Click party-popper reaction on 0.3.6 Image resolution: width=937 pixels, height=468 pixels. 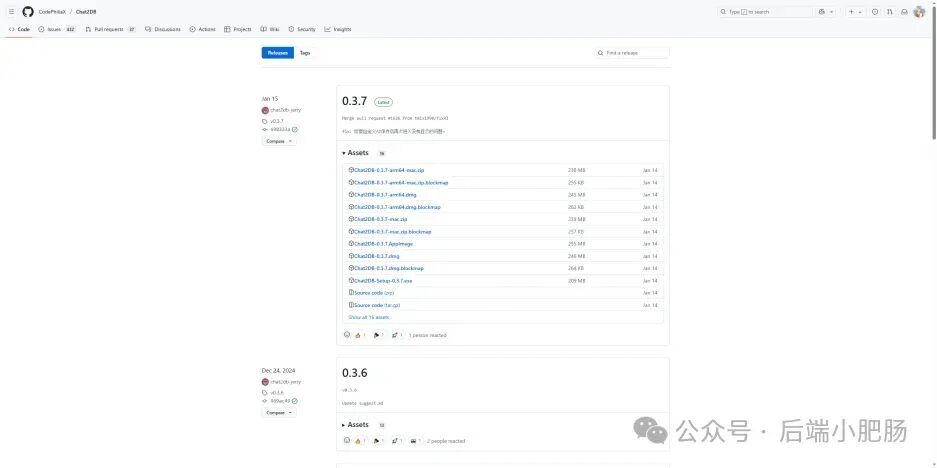379,441
